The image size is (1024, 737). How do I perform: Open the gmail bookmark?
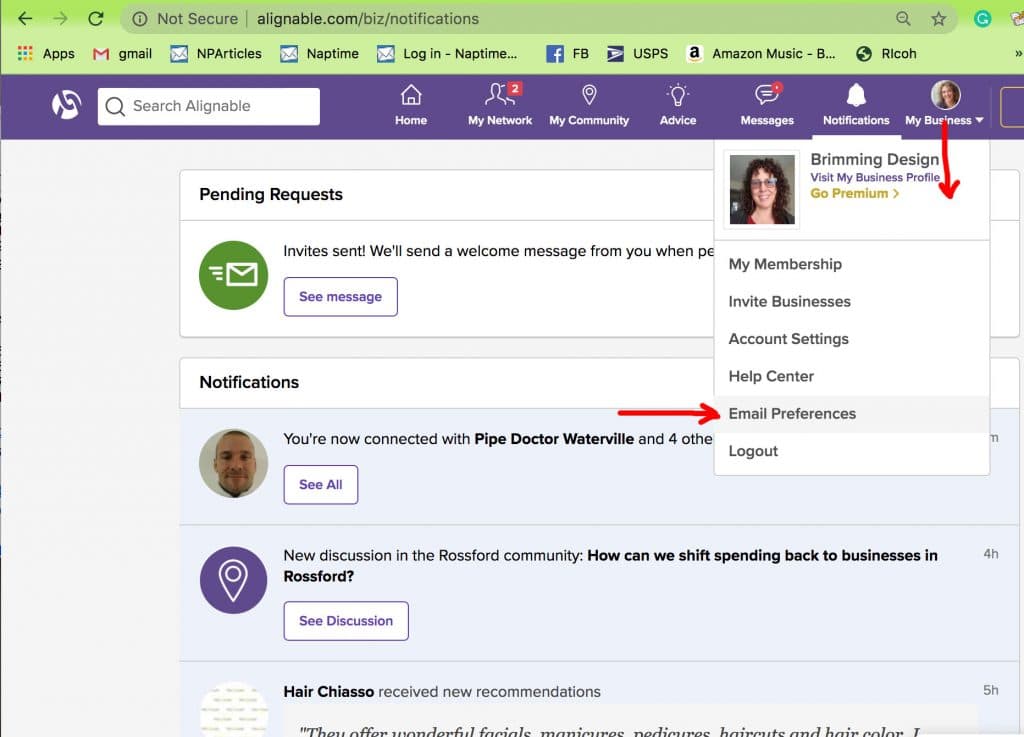pos(122,54)
